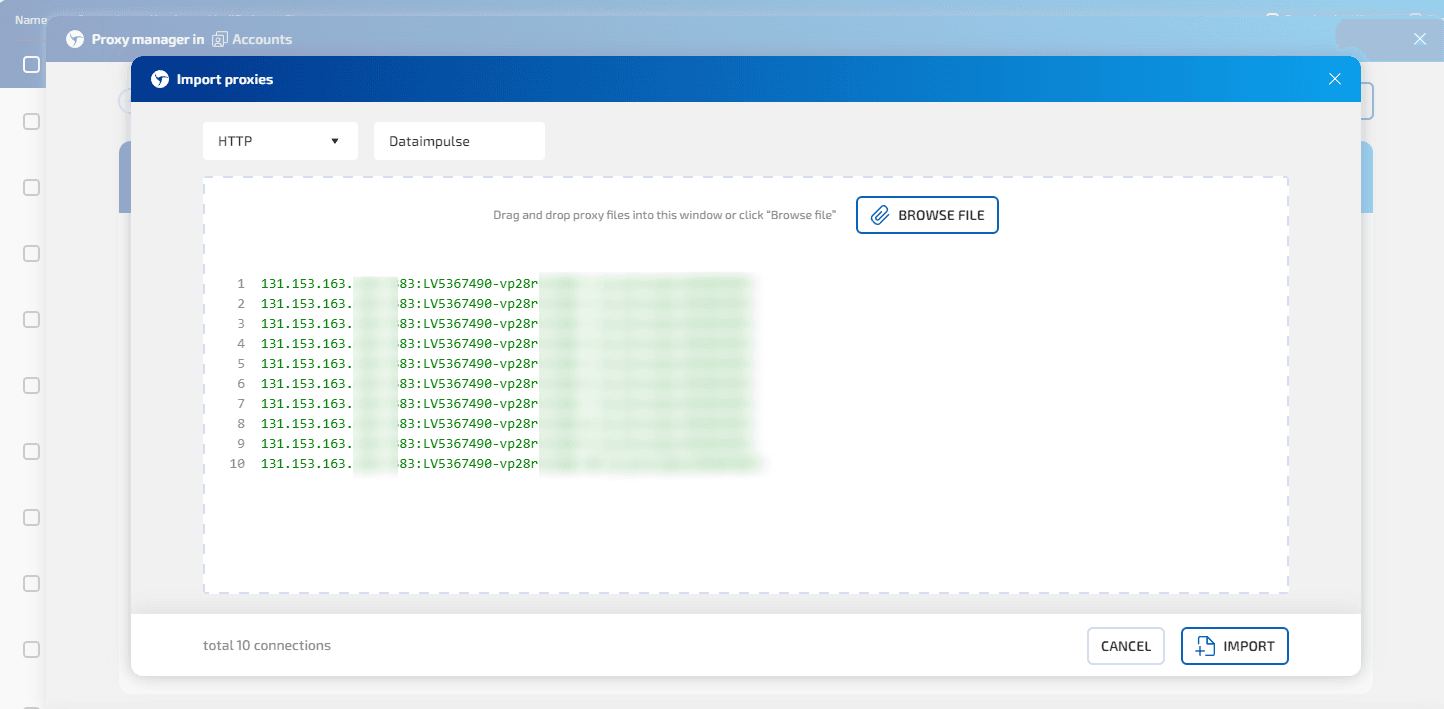Screen dimensions: 1444x709
Task: Click the globe icon in Import proxies header
Action: coord(159,79)
